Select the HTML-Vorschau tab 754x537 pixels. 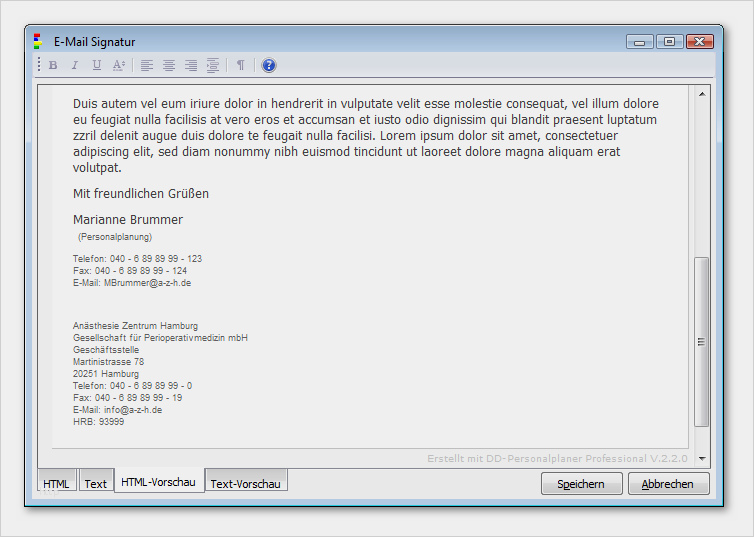pyautogui.click(x=158, y=481)
